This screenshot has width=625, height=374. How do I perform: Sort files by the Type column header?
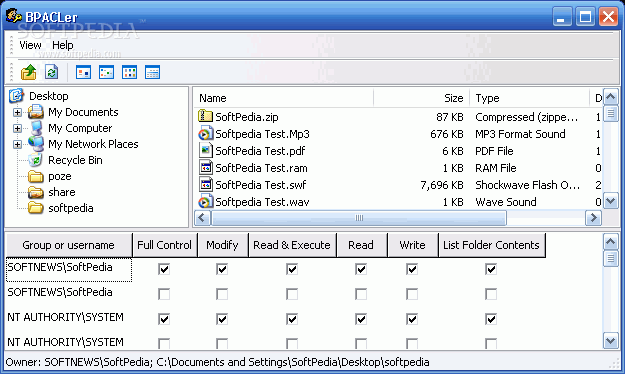(529, 98)
